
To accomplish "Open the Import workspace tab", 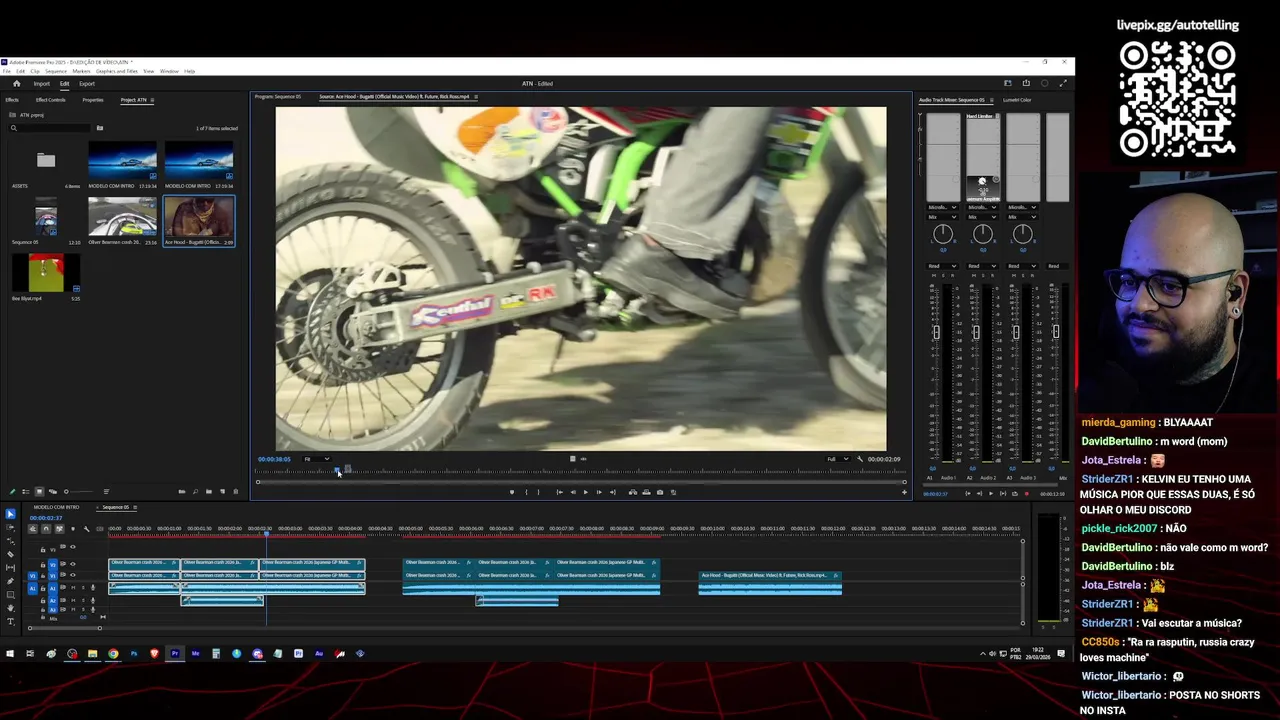I will [x=42, y=84].
